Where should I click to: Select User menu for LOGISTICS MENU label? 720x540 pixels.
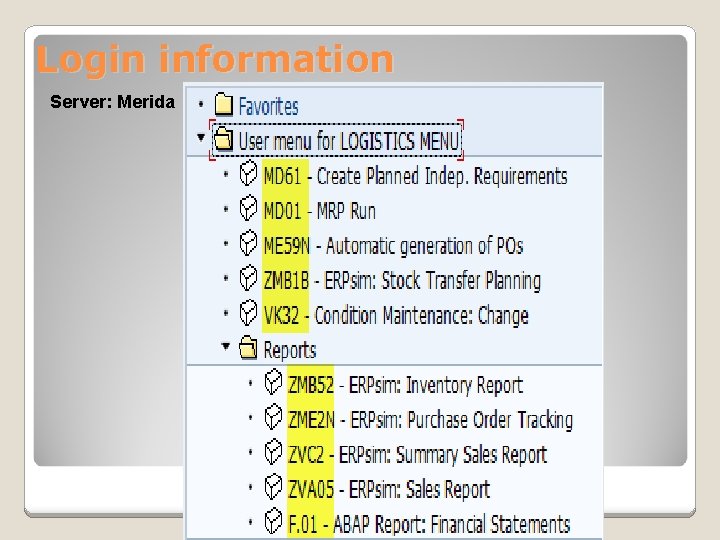349,141
